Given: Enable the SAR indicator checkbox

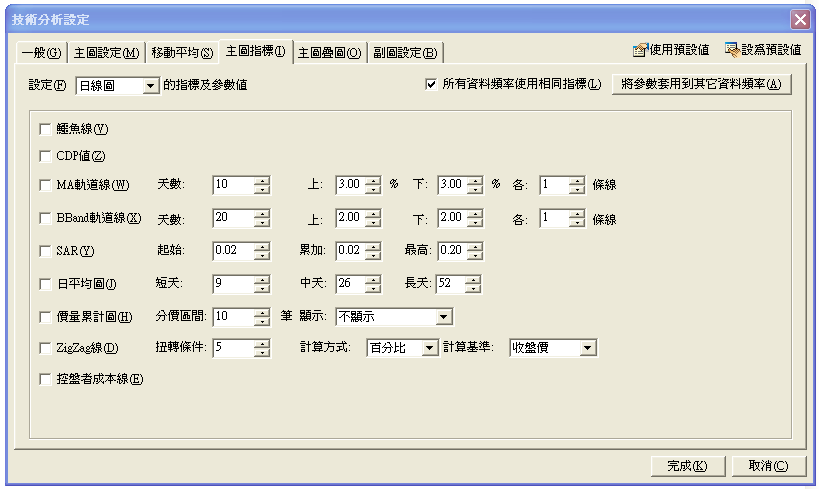Looking at the screenshot, I should pyautogui.click(x=45, y=250).
